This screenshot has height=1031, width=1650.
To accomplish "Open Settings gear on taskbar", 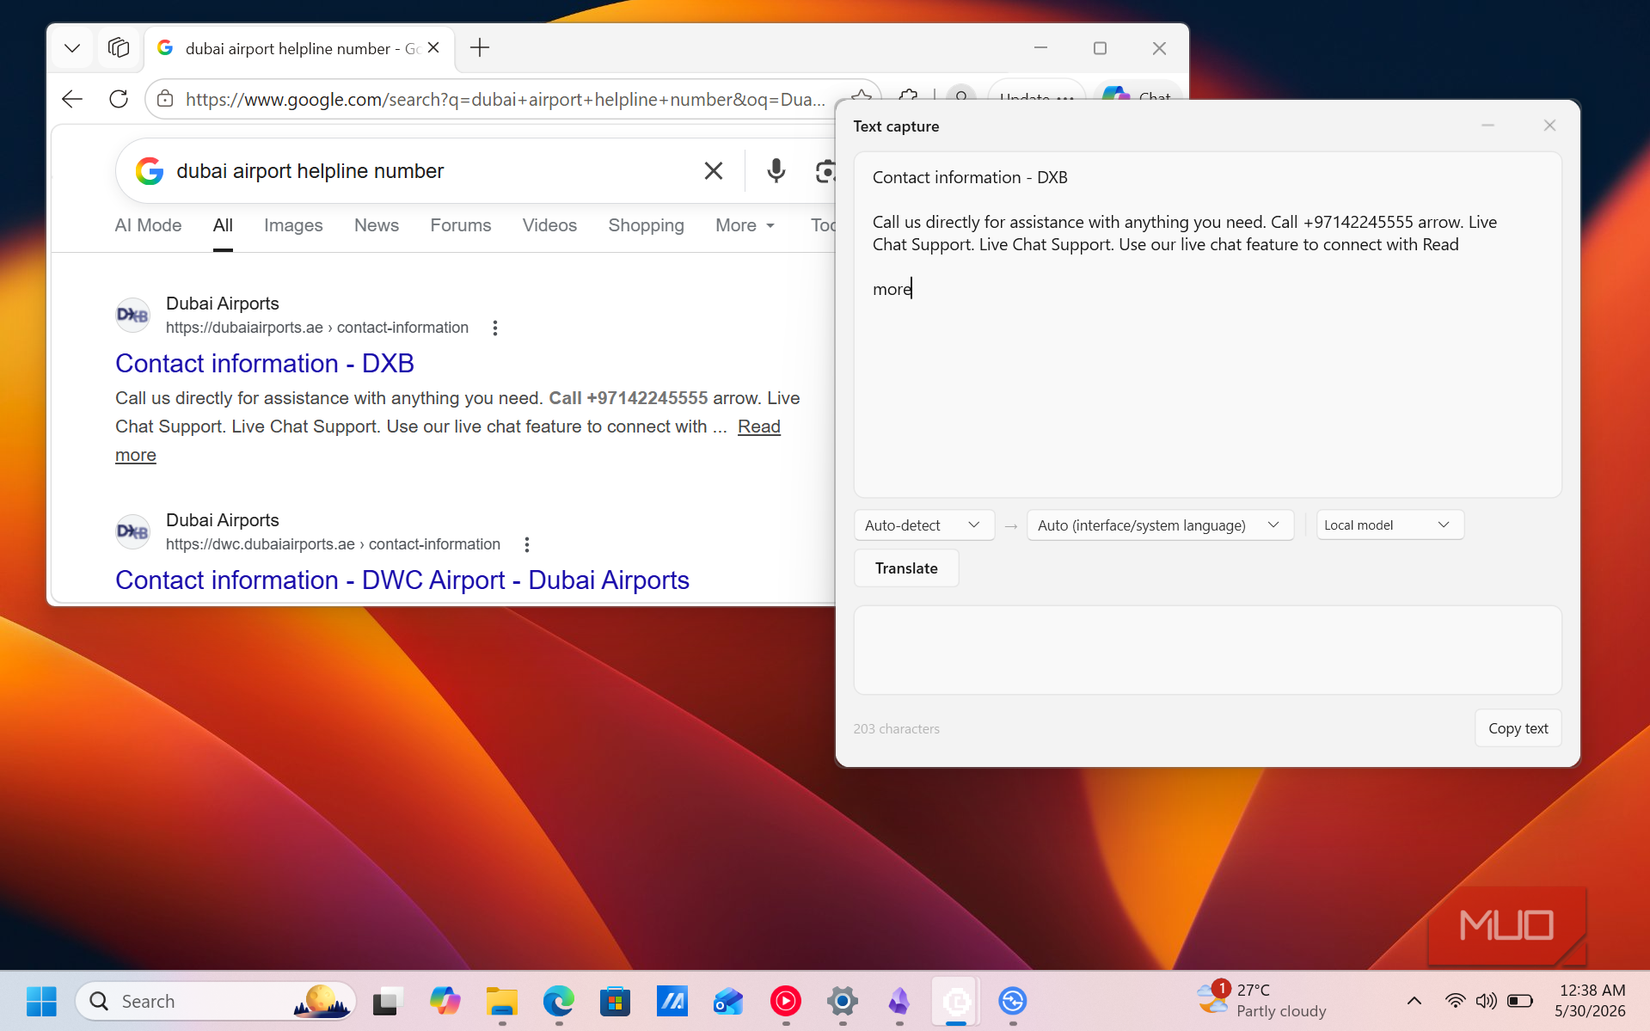I will point(843,1001).
